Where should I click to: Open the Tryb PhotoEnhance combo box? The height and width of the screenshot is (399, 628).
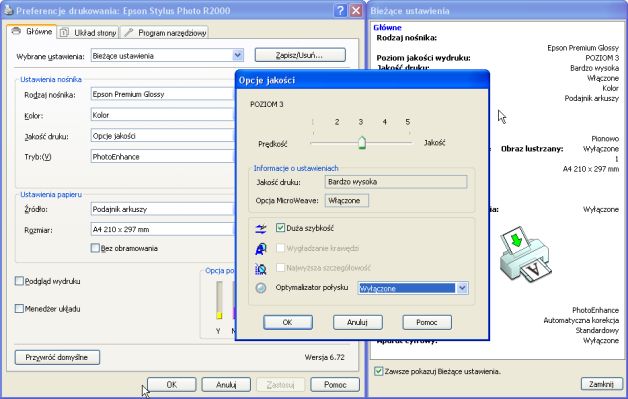click(x=163, y=157)
